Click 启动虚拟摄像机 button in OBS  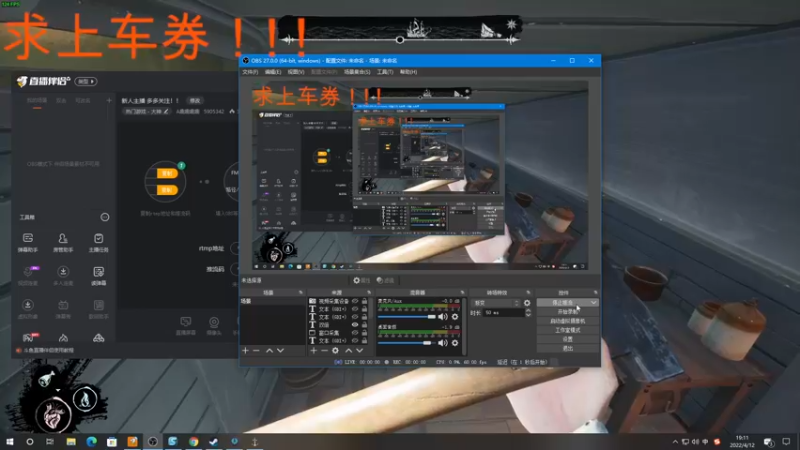(567, 321)
